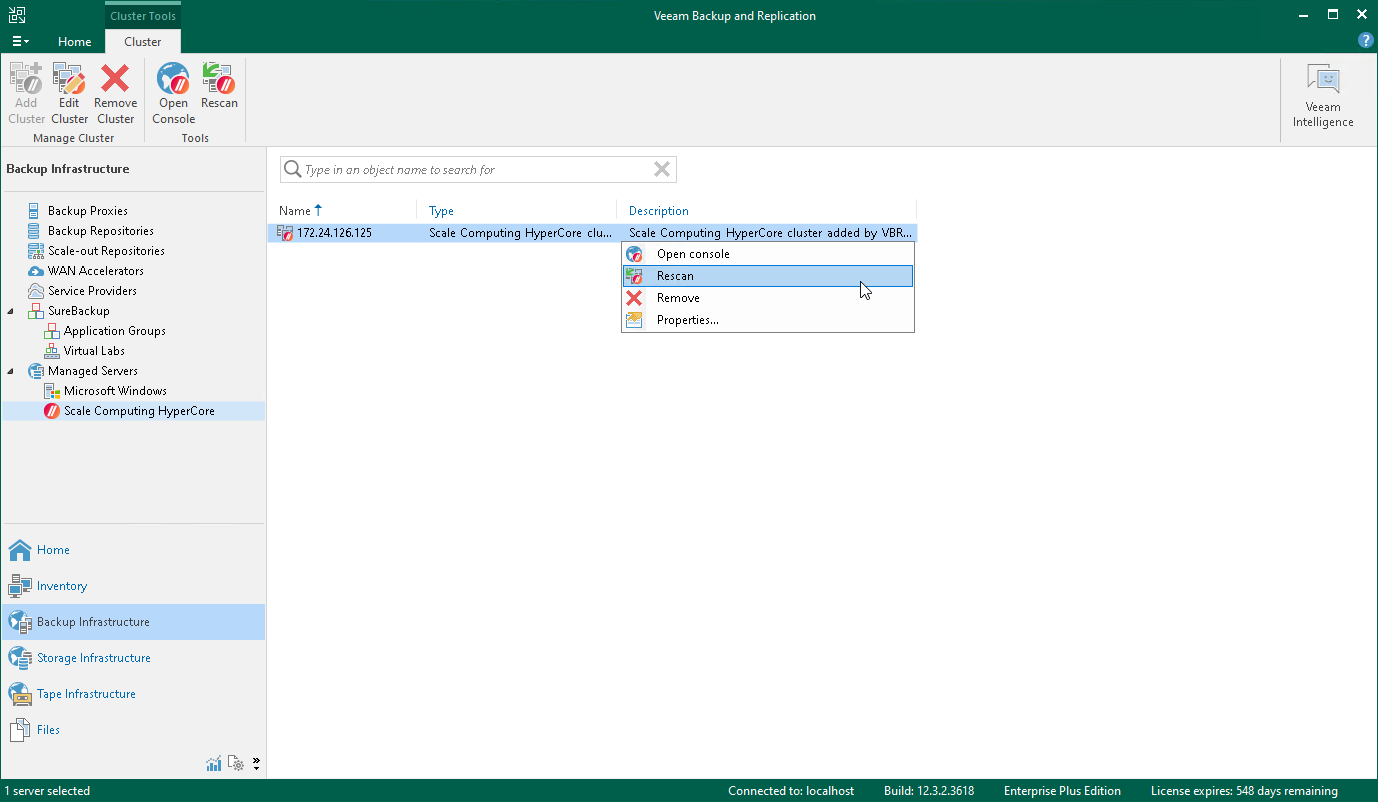Click the analytics bar chart icon below Files
The height and width of the screenshot is (802, 1378).
pos(214,764)
